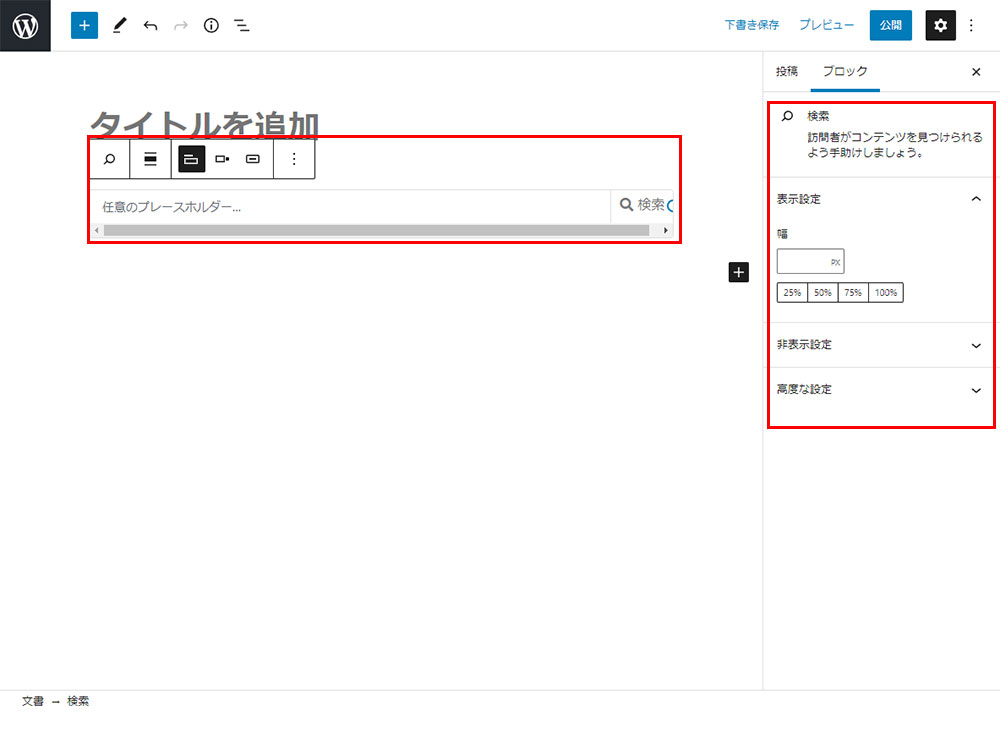Set the width to 50%
Screen dimensions: 1000x738
822,293
